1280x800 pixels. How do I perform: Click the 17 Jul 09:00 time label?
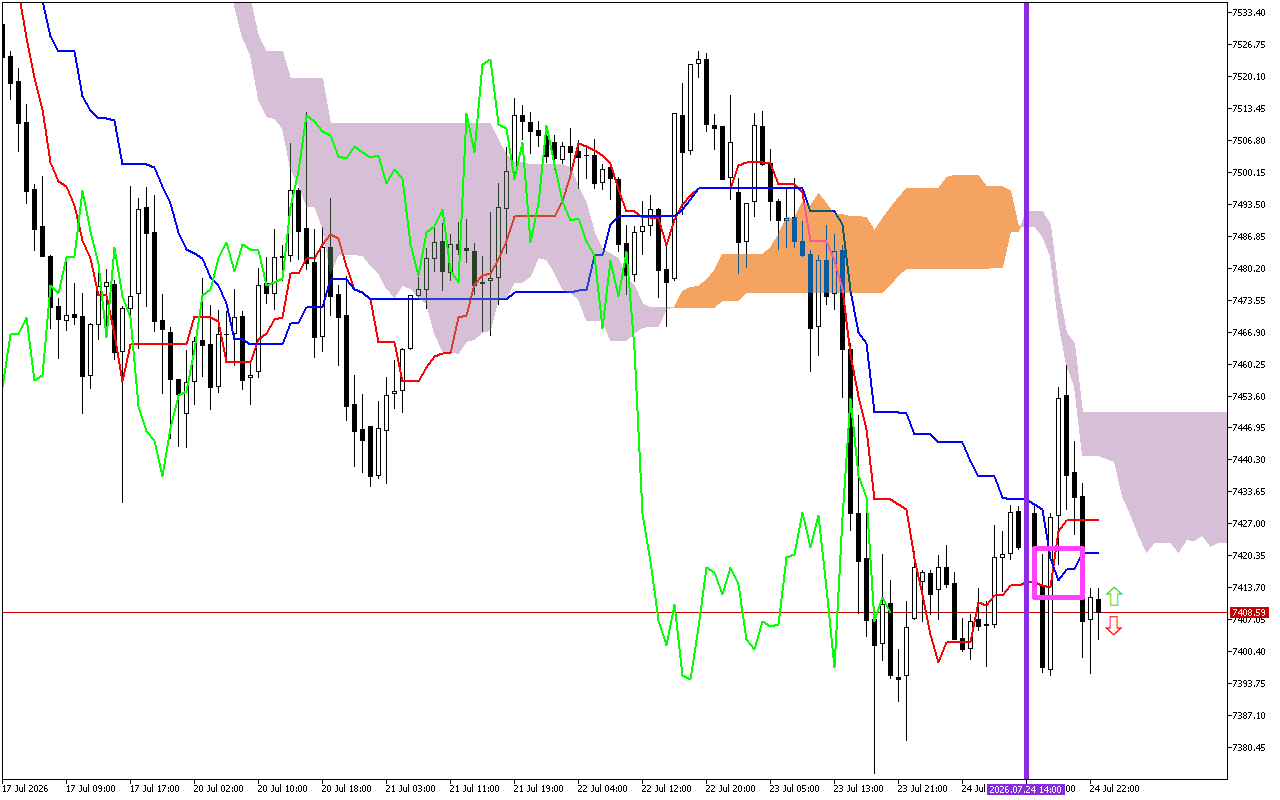(92, 789)
